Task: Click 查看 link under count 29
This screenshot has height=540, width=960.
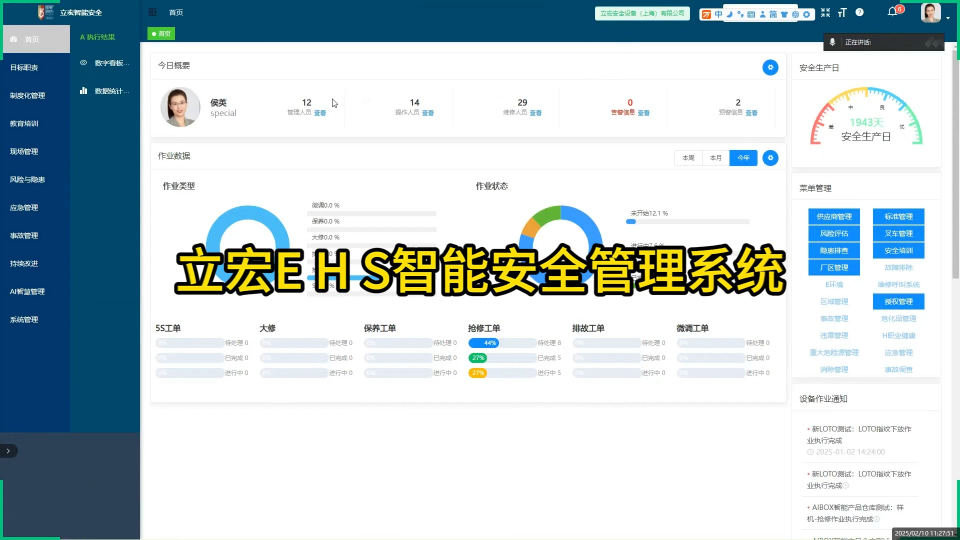Action: coord(536,113)
